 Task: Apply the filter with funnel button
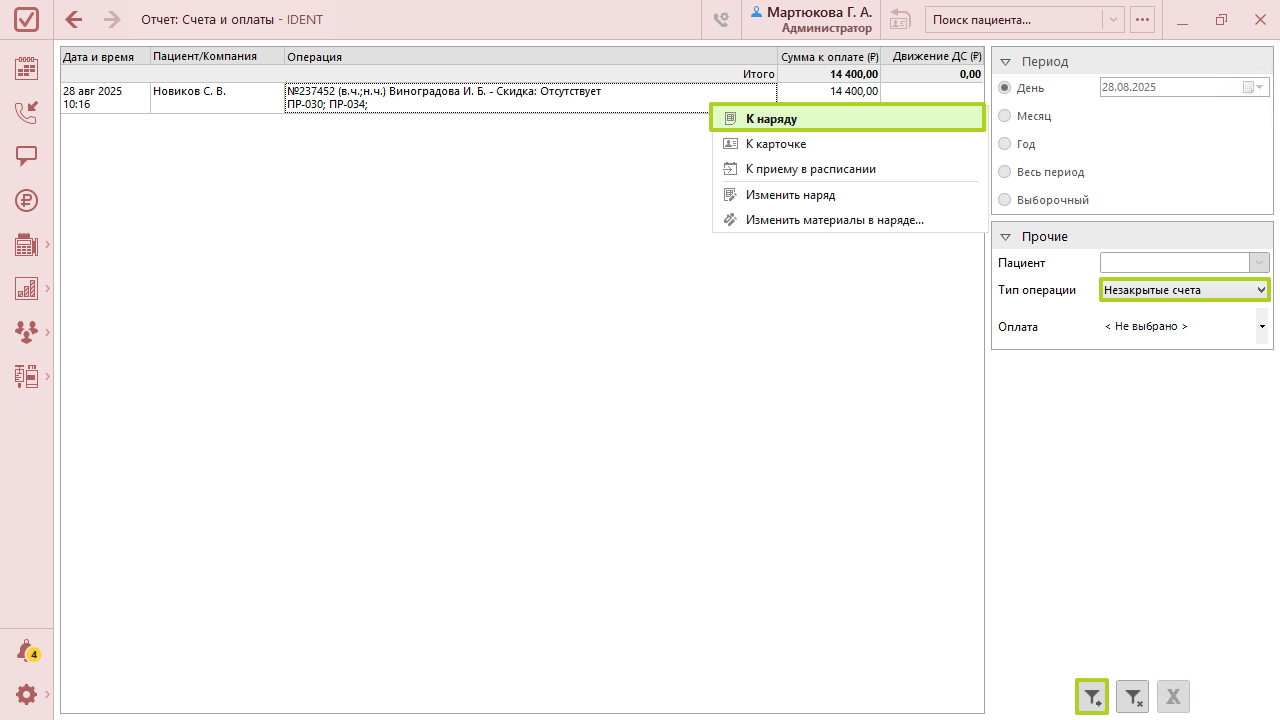point(1092,696)
